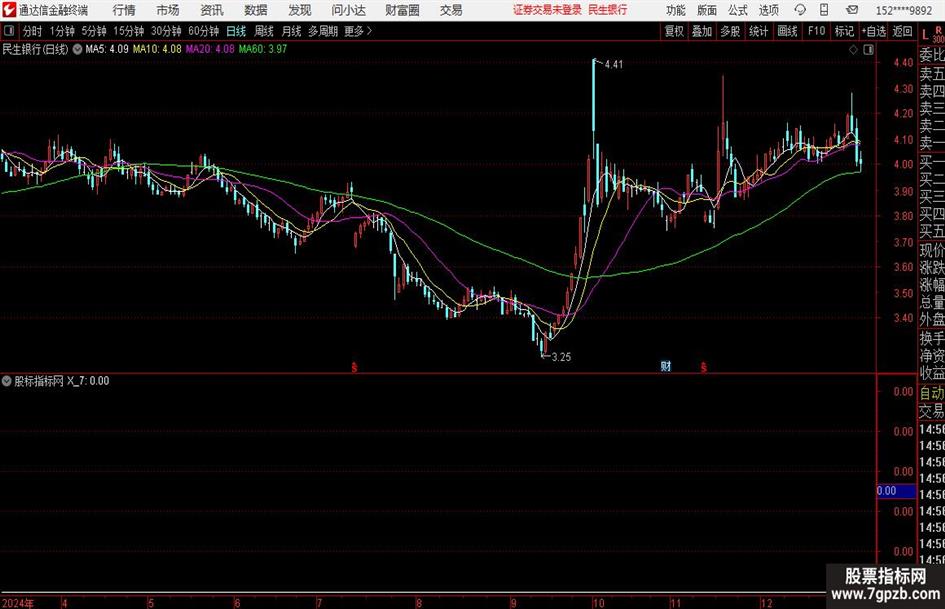Image resolution: width=945 pixels, height=609 pixels.
Task: Switch to the 60分钟 period tab
Action: click(204, 31)
